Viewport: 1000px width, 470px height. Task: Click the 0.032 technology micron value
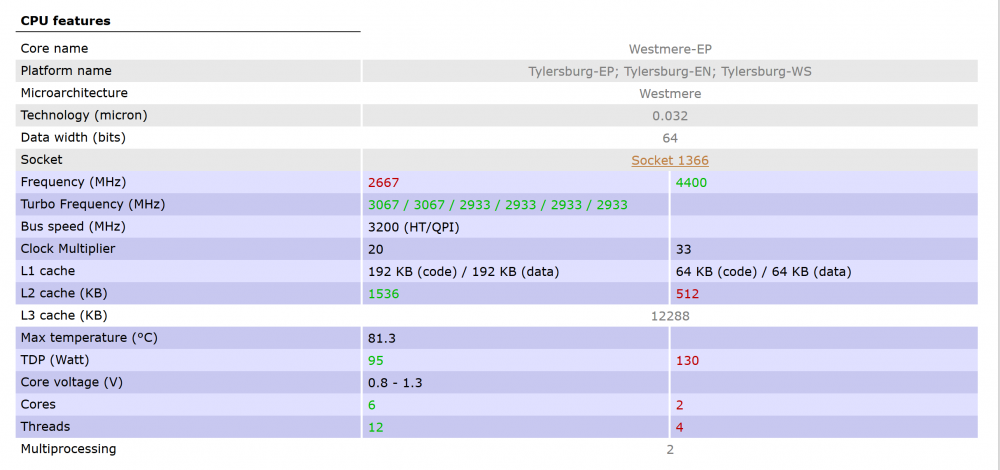tap(669, 116)
